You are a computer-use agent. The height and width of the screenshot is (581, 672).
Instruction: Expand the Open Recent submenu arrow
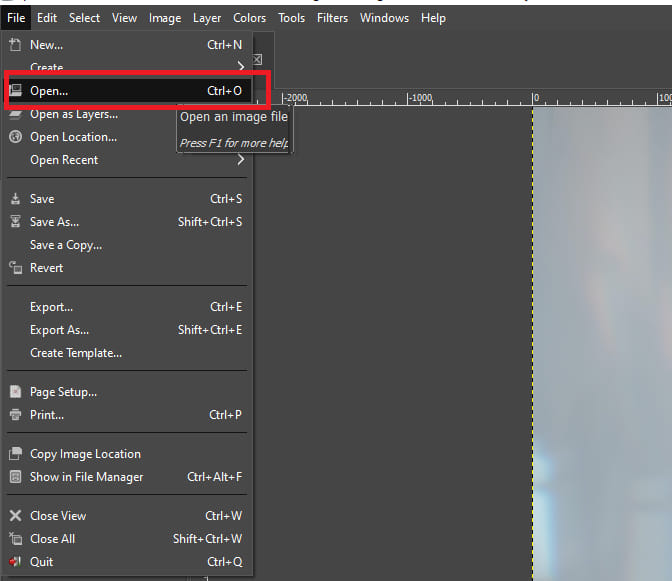(241, 160)
